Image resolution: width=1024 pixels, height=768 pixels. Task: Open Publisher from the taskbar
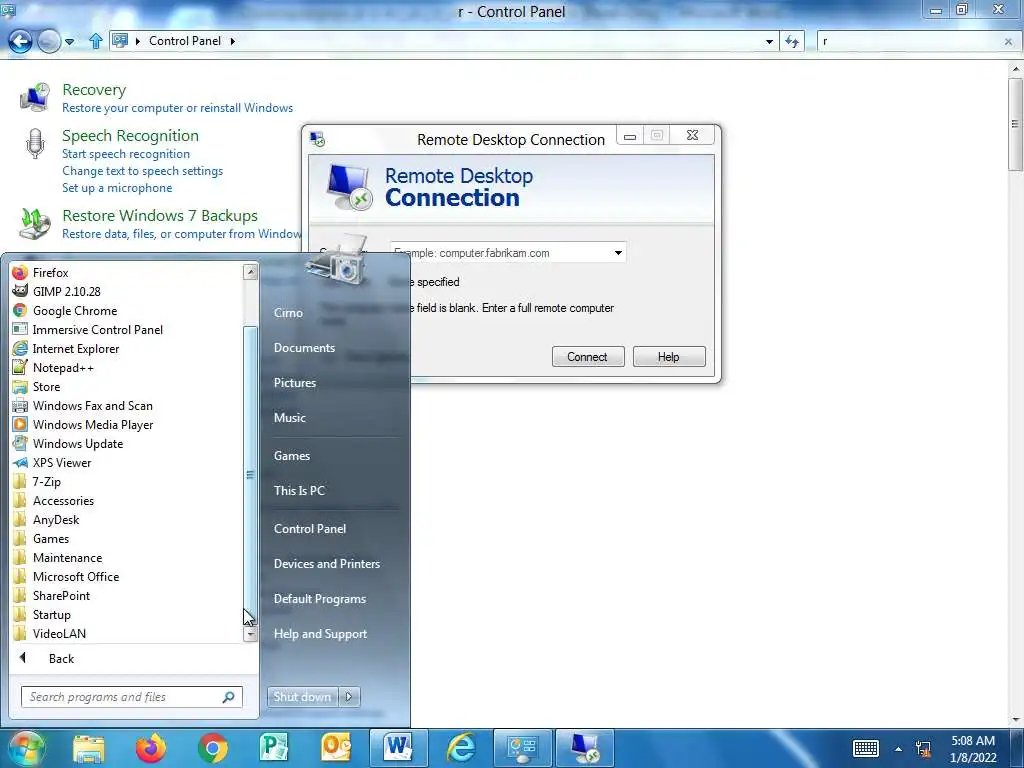click(274, 748)
